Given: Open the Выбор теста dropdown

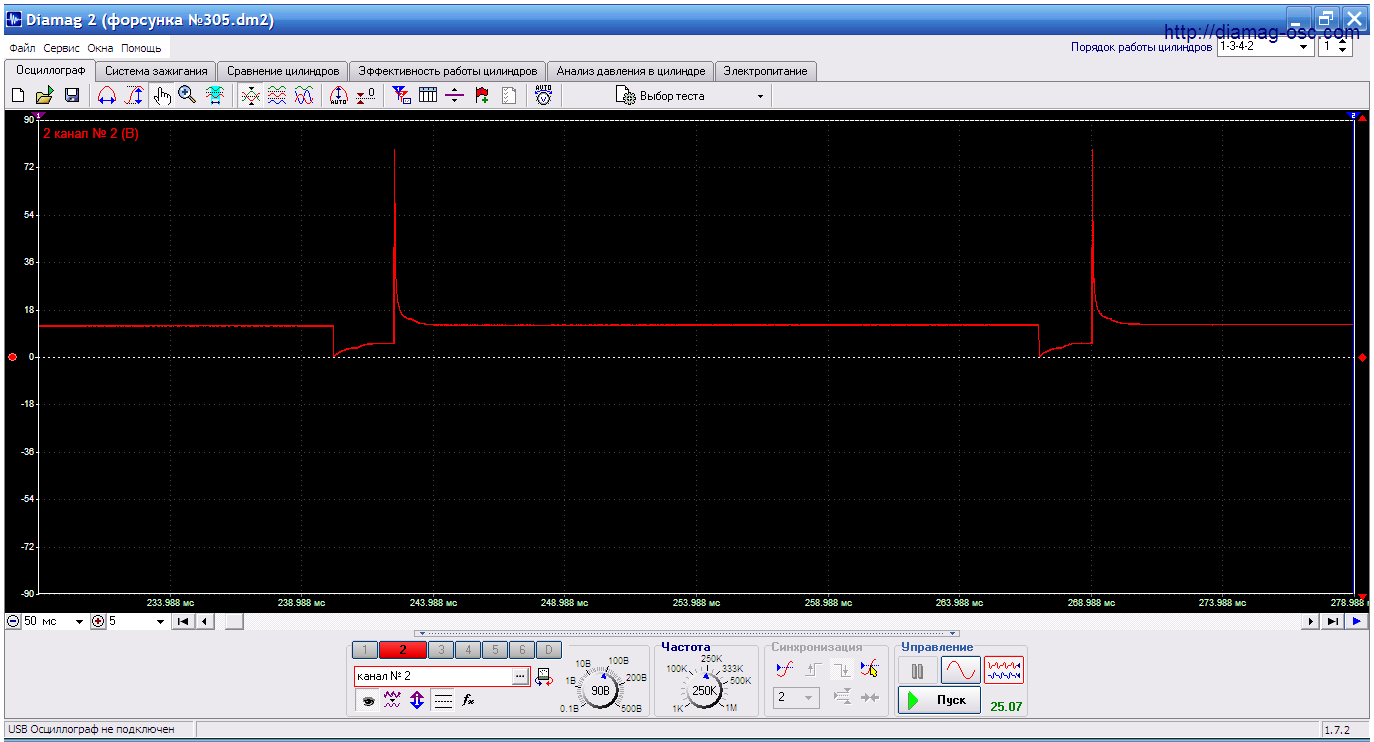Looking at the screenshot, I should [x=690, y=96].
